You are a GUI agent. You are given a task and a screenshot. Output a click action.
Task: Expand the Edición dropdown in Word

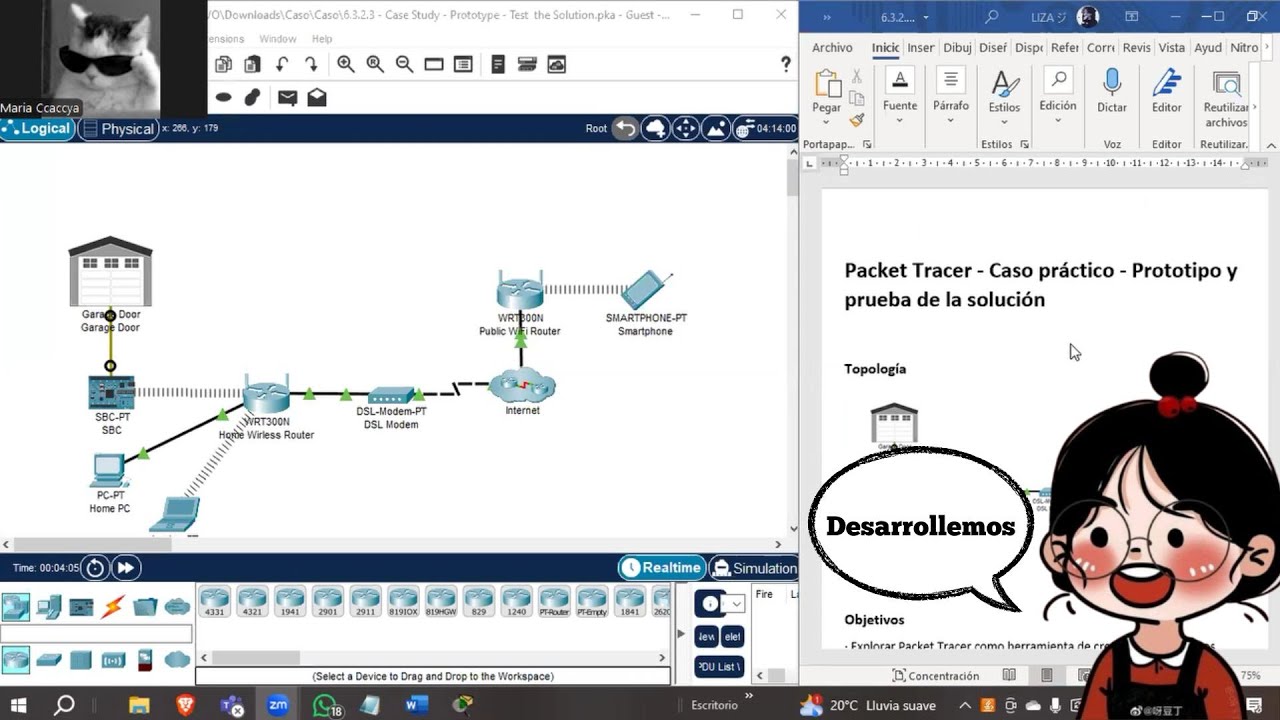point(1058,121)
